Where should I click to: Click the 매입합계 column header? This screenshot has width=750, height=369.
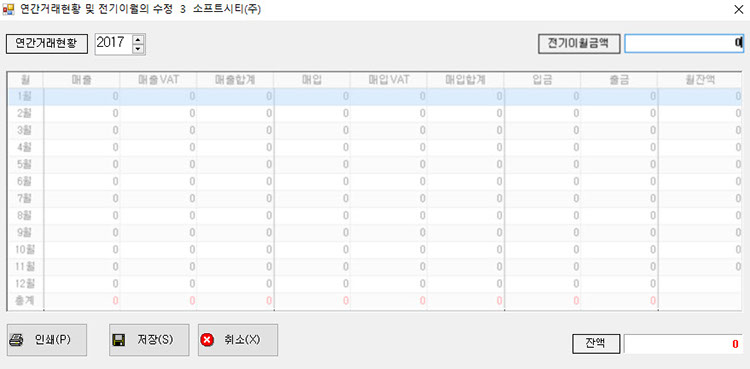pyautogui.click(x=466, y=80)
